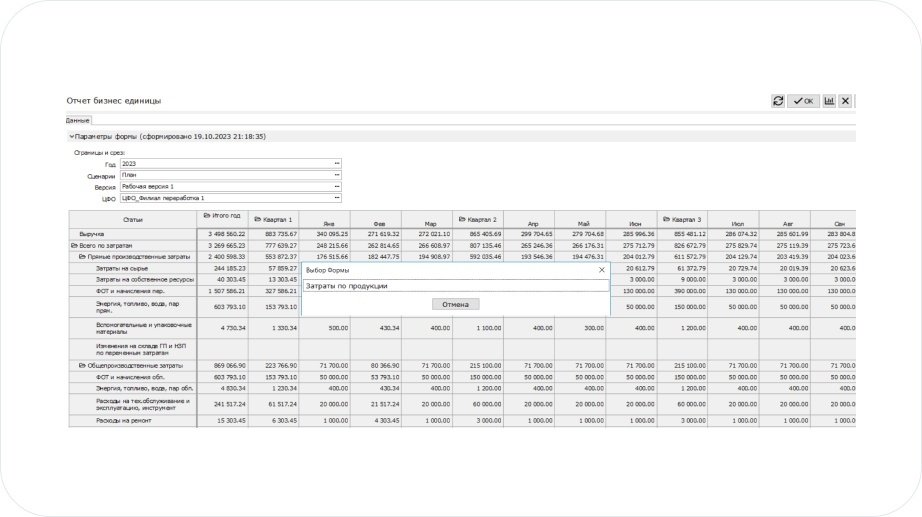Click folder icon of Итого год column

tap(206, 216)
